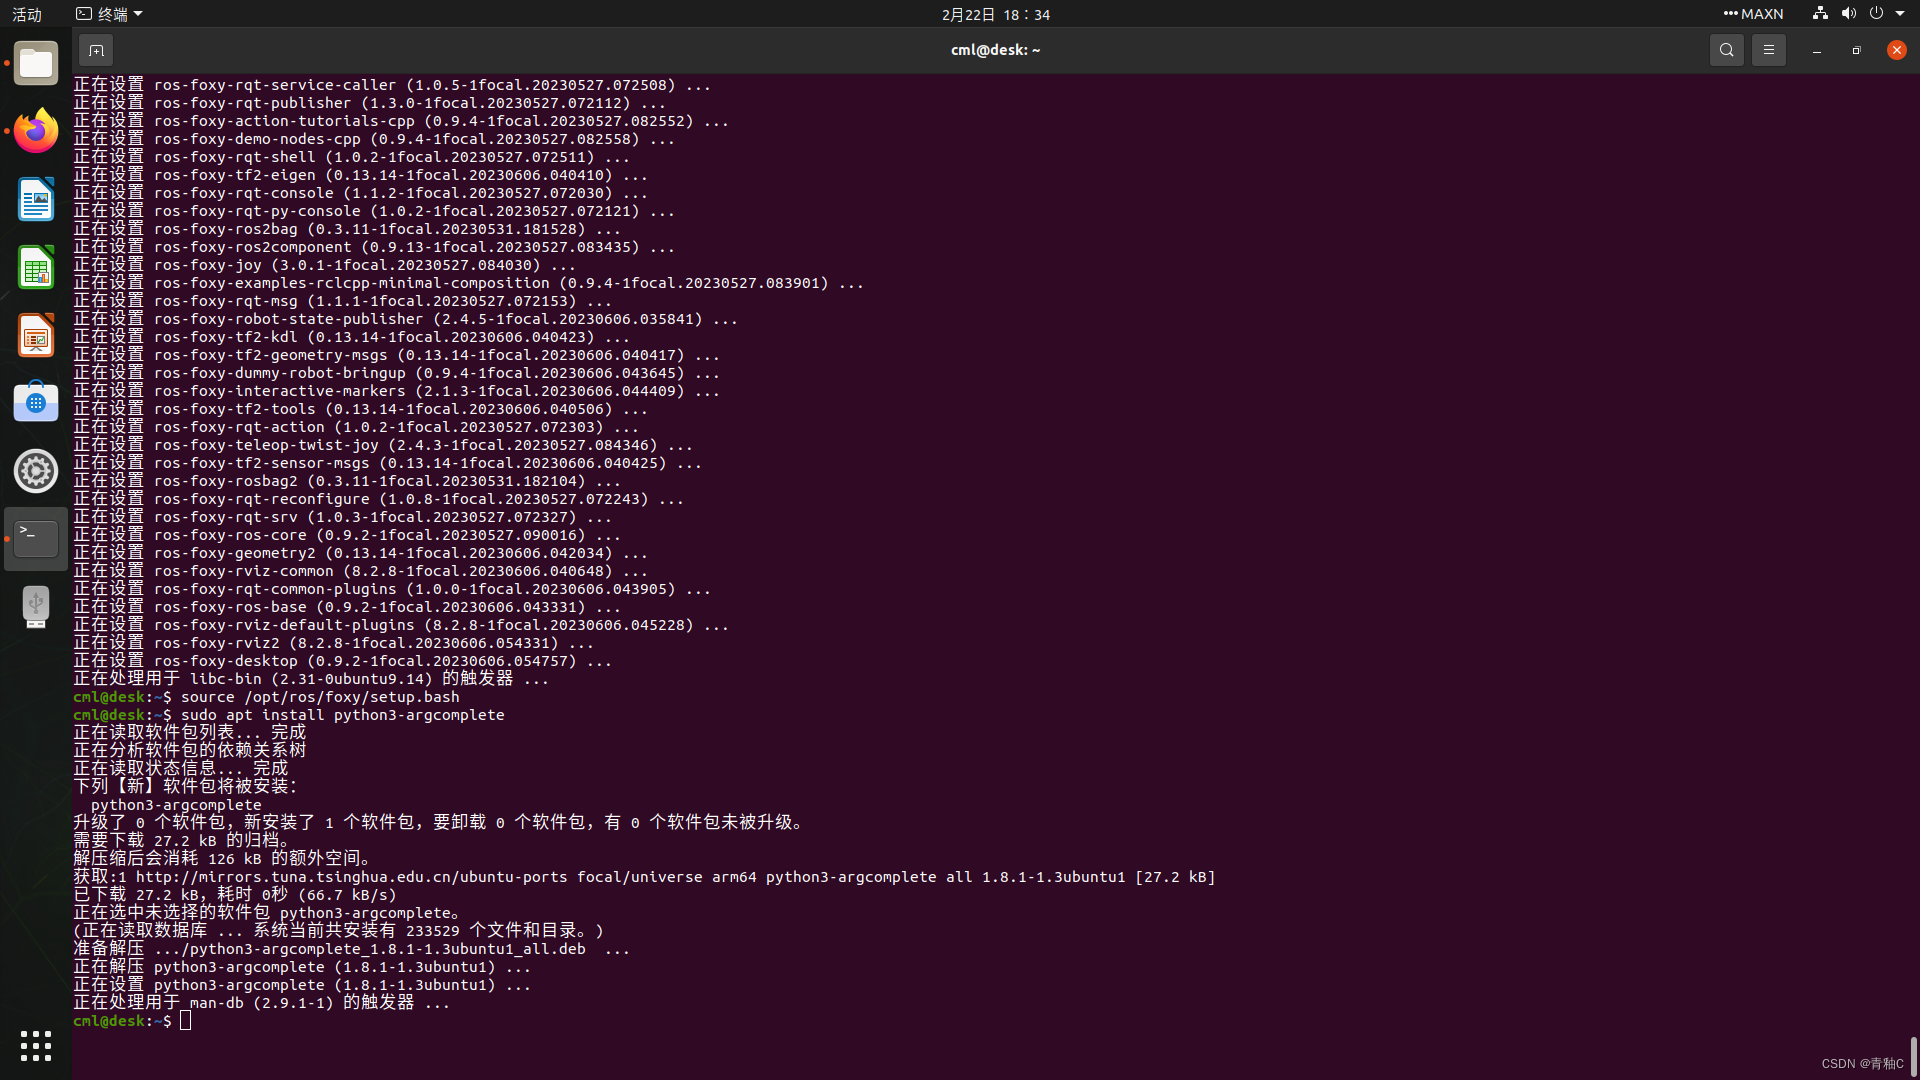Click the 活动 menu item
Screen dimensions: 1920x1080
[27, 13]
